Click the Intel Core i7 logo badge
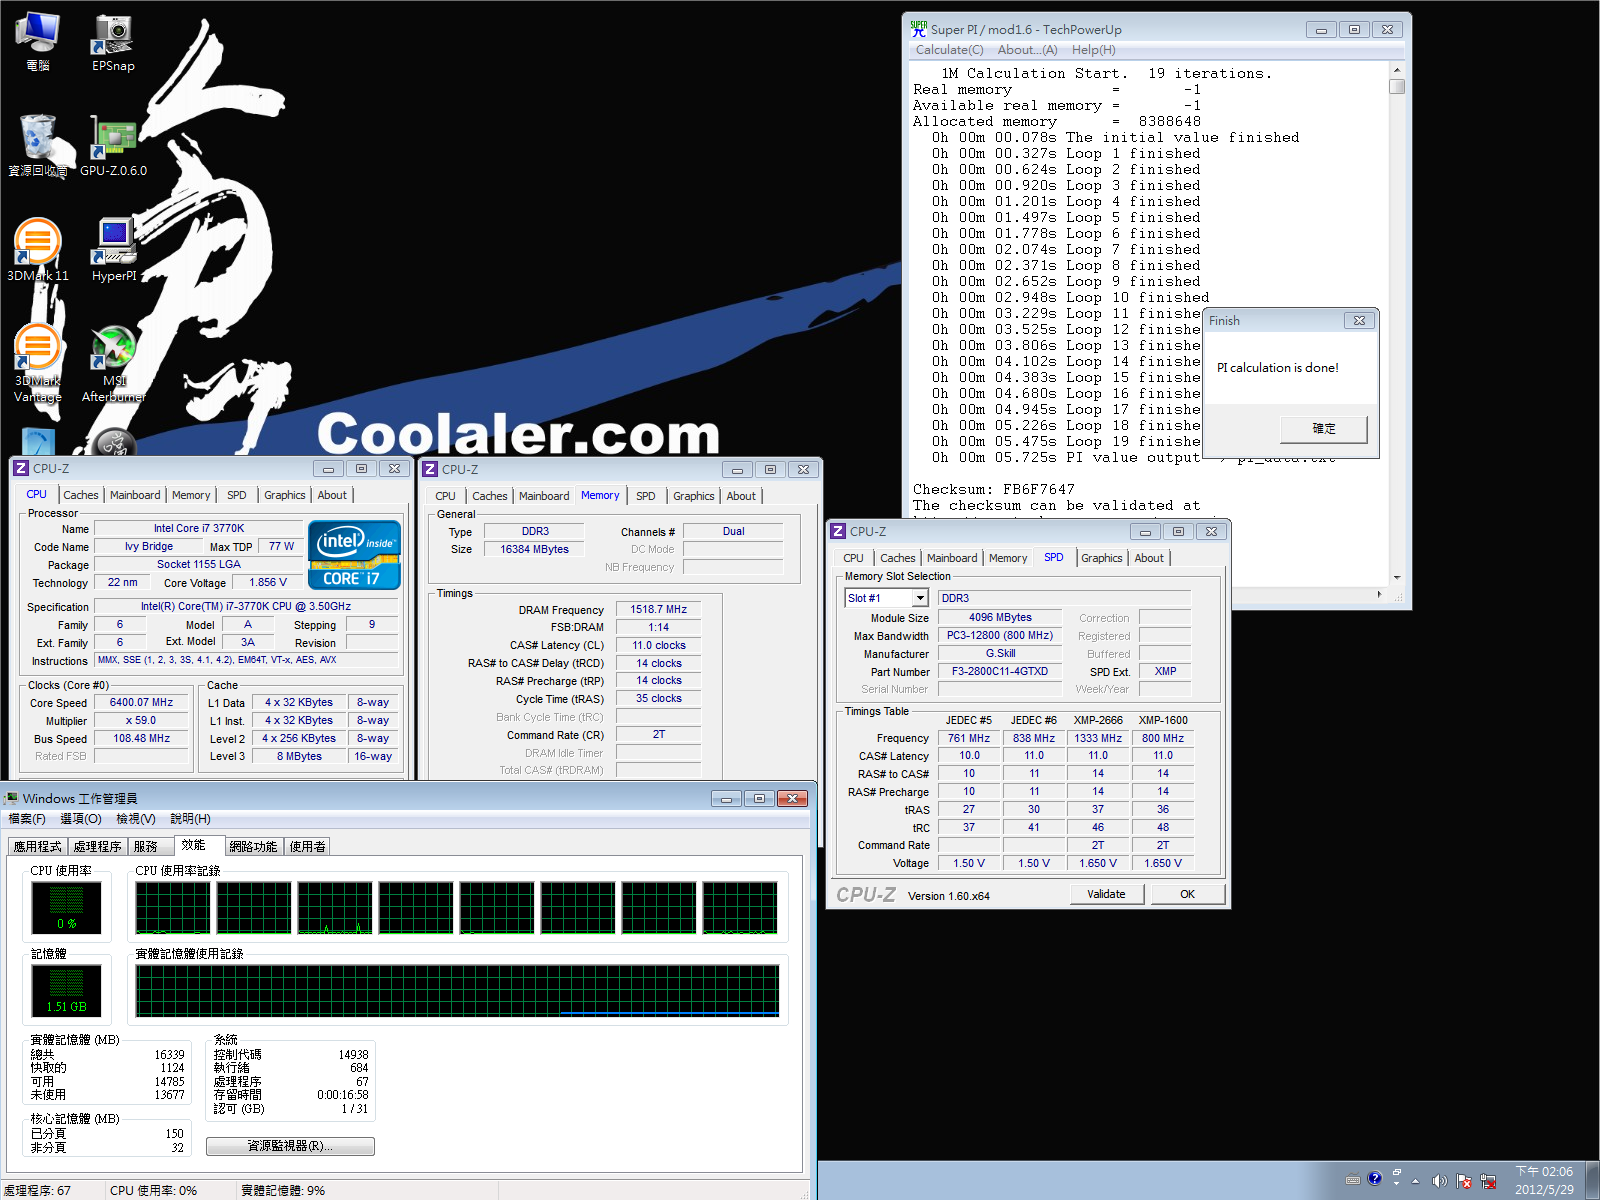This screenshot has height=1200, width=1600. click(x=355, y=555)
